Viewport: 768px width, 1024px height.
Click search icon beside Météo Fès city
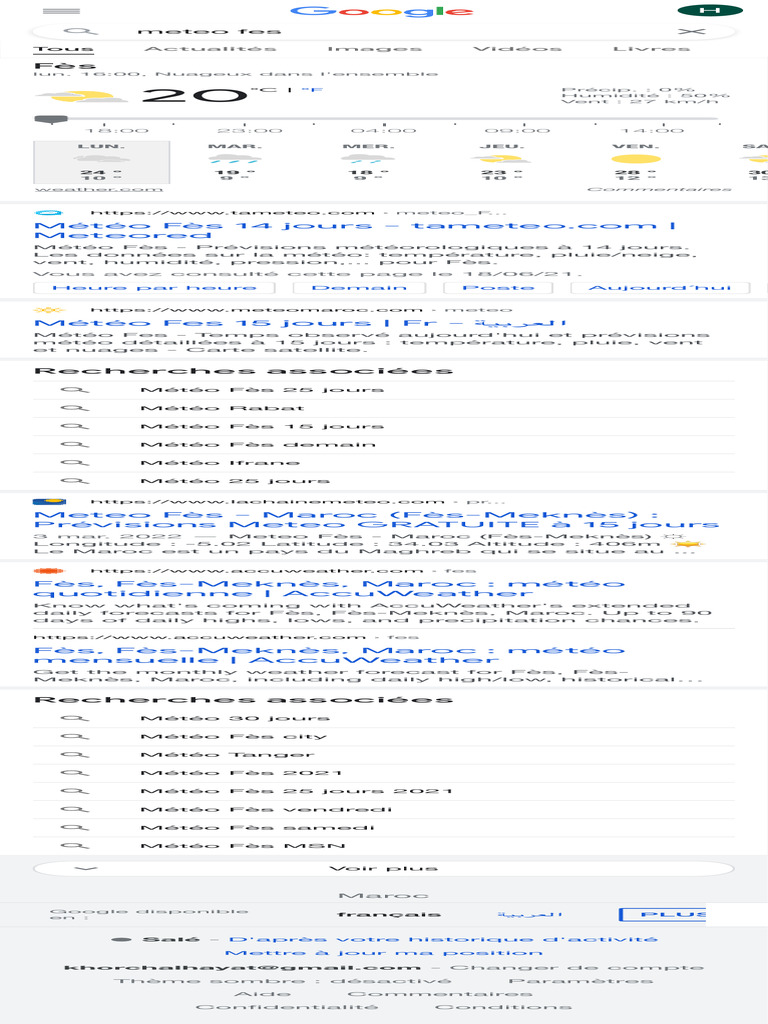coord(74,737)
